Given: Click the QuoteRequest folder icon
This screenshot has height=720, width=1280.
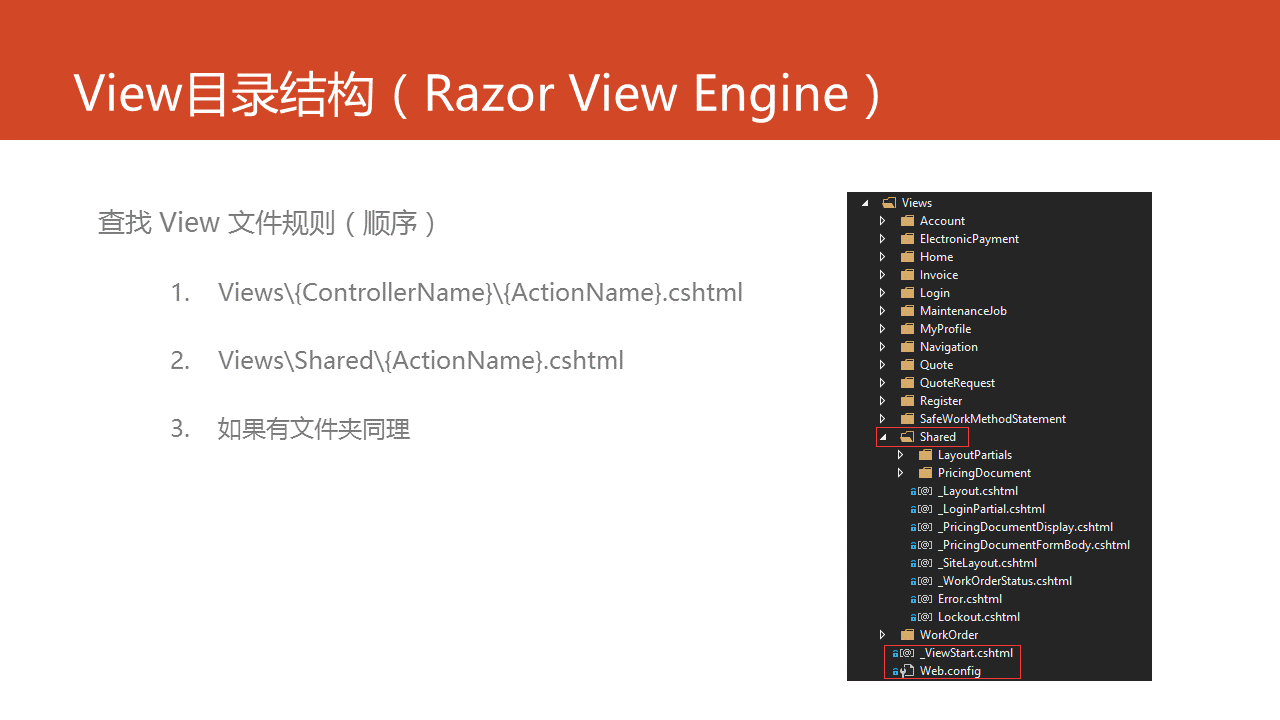Looking at the screenshot, I should (x=907, y=383).
